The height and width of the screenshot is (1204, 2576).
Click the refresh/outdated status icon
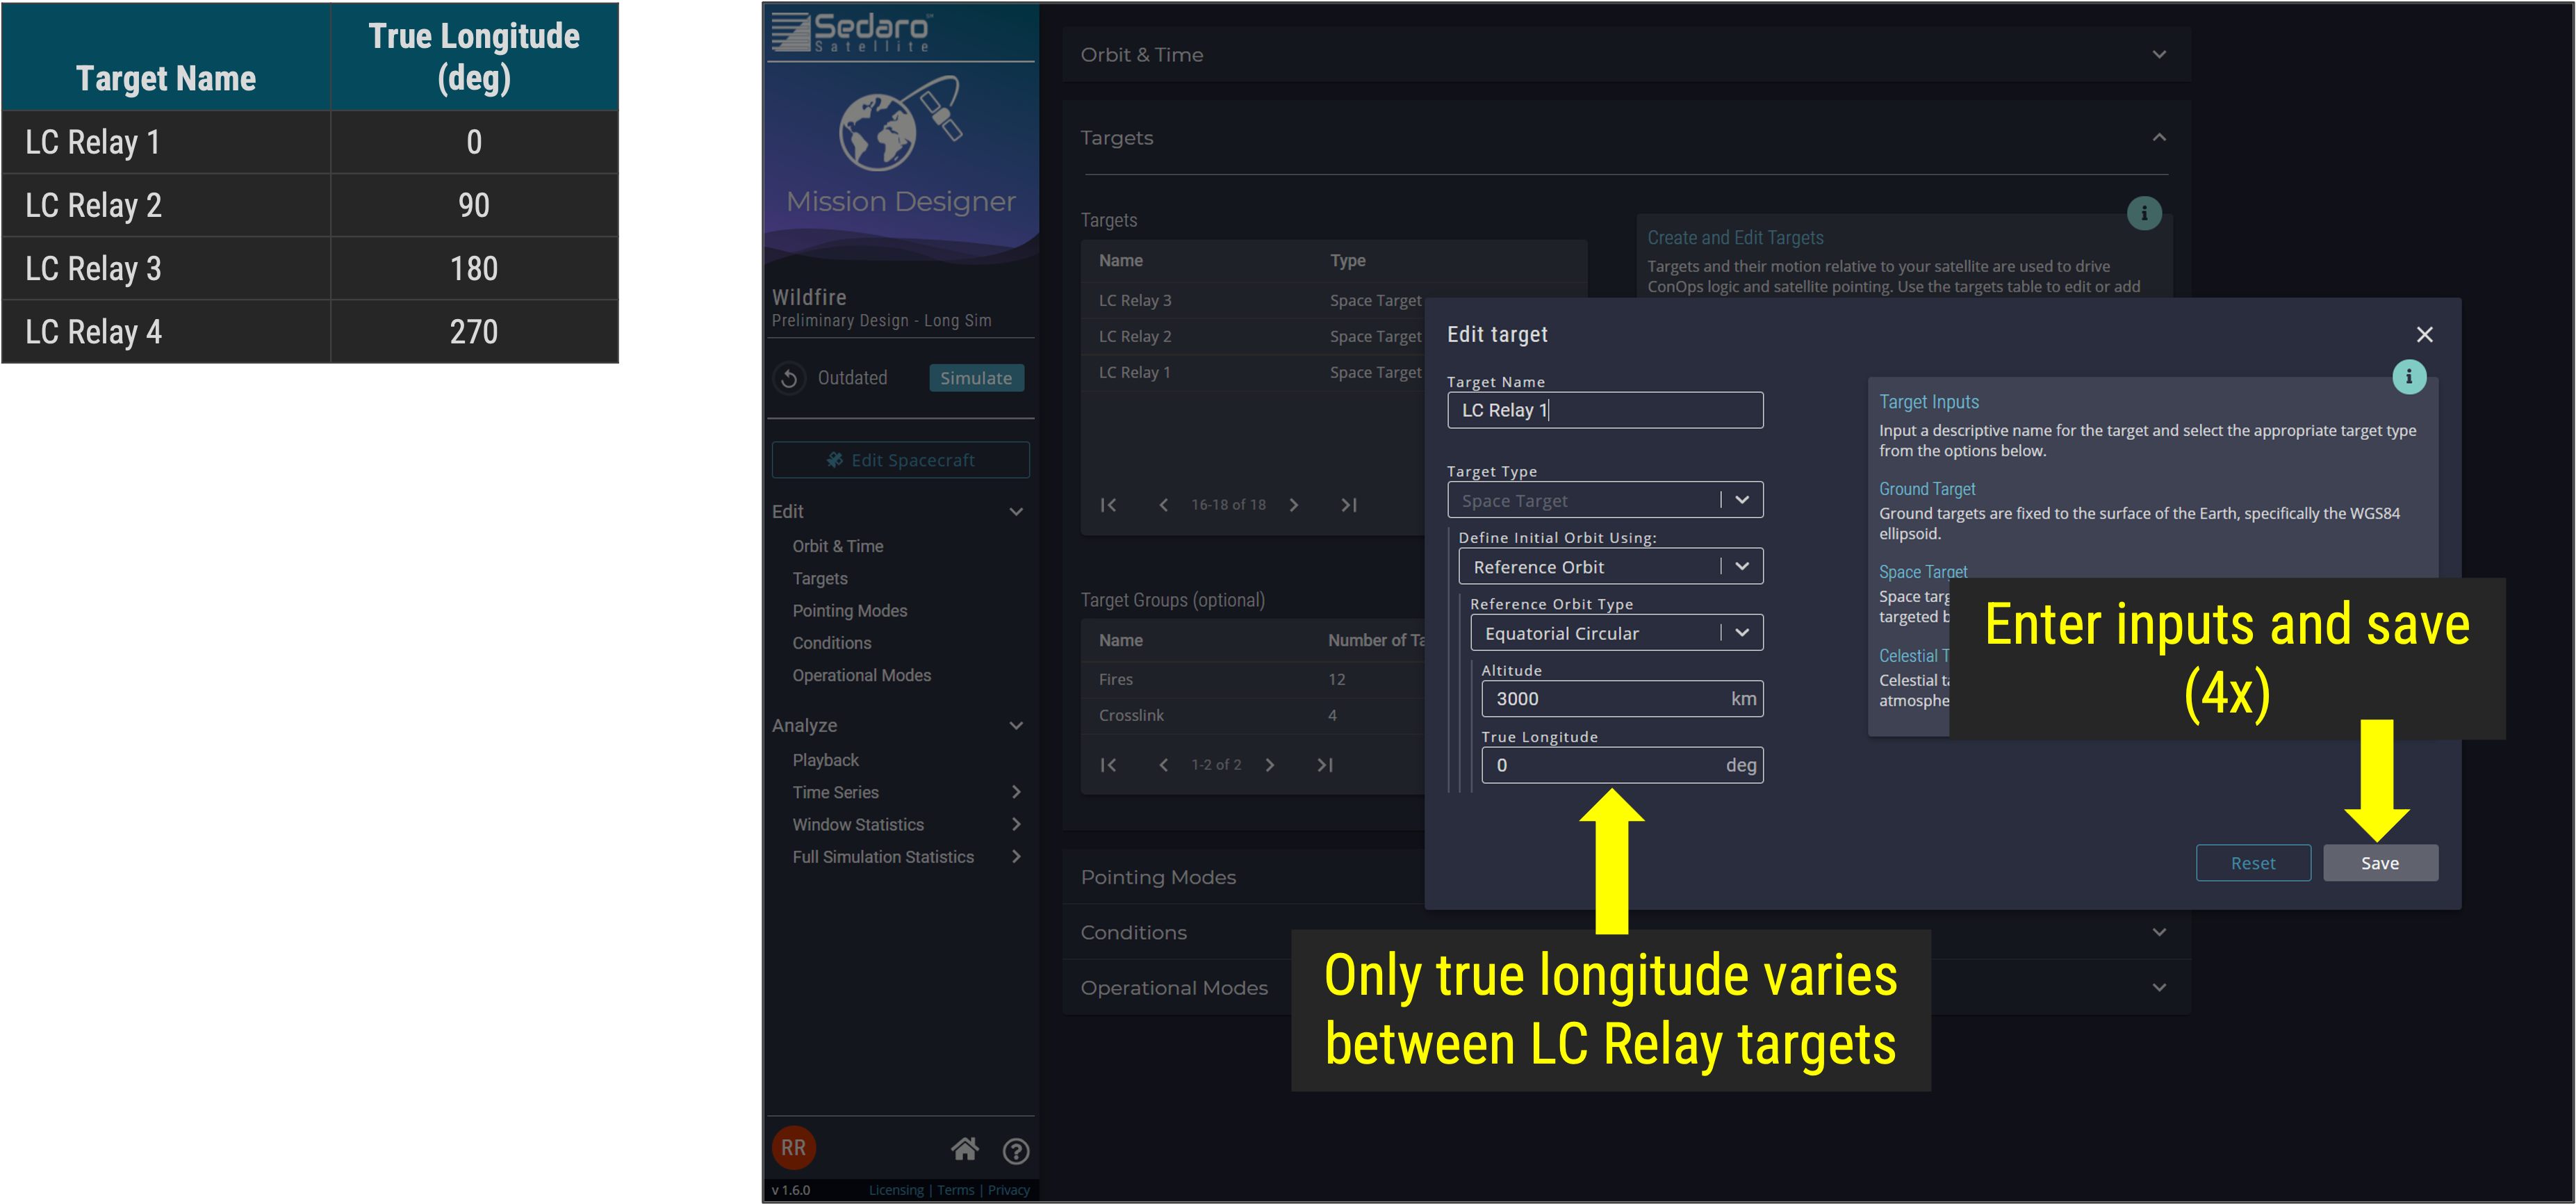click(790, 380)
